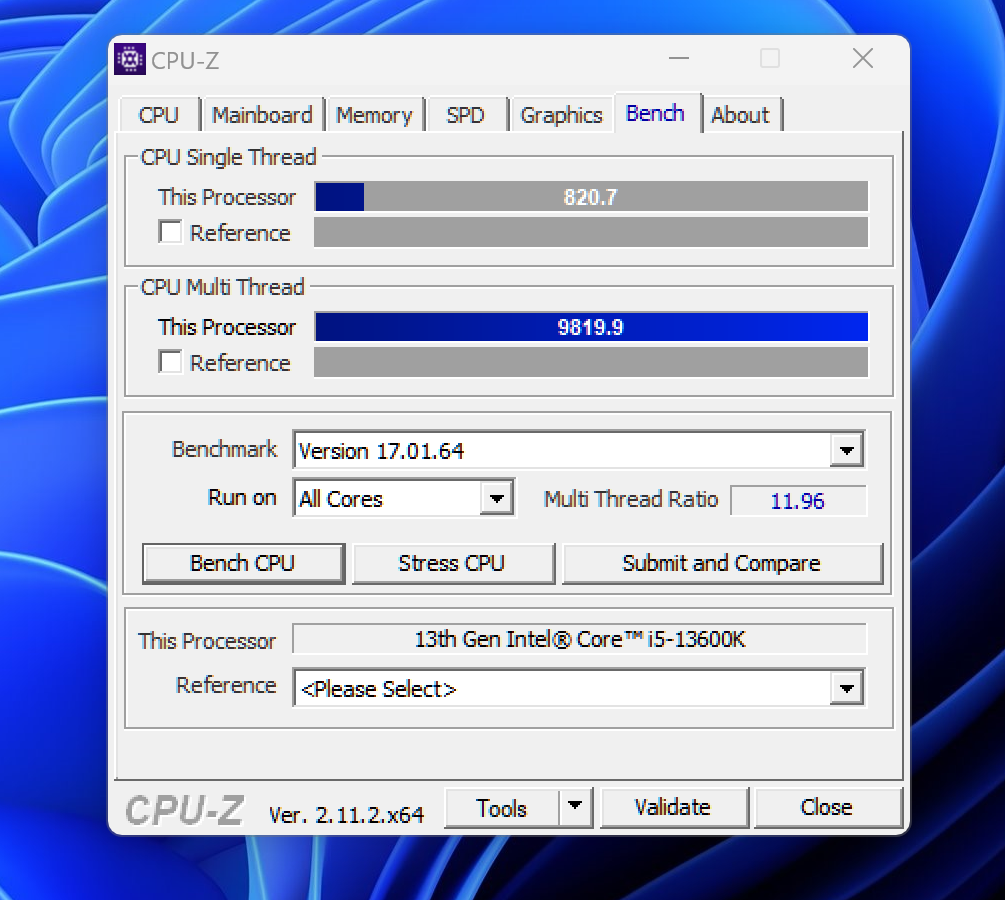Screen dimensions: 1005x900
Task: Open the Reference Please Select dropdown
Action: (x=579, y=688)
